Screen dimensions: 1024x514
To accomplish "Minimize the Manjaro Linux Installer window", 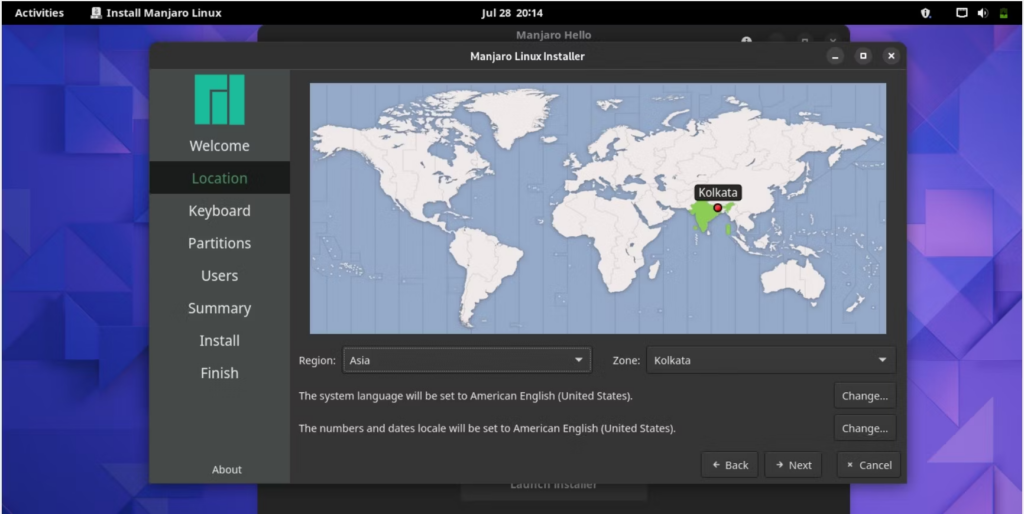I will point(835,56).
